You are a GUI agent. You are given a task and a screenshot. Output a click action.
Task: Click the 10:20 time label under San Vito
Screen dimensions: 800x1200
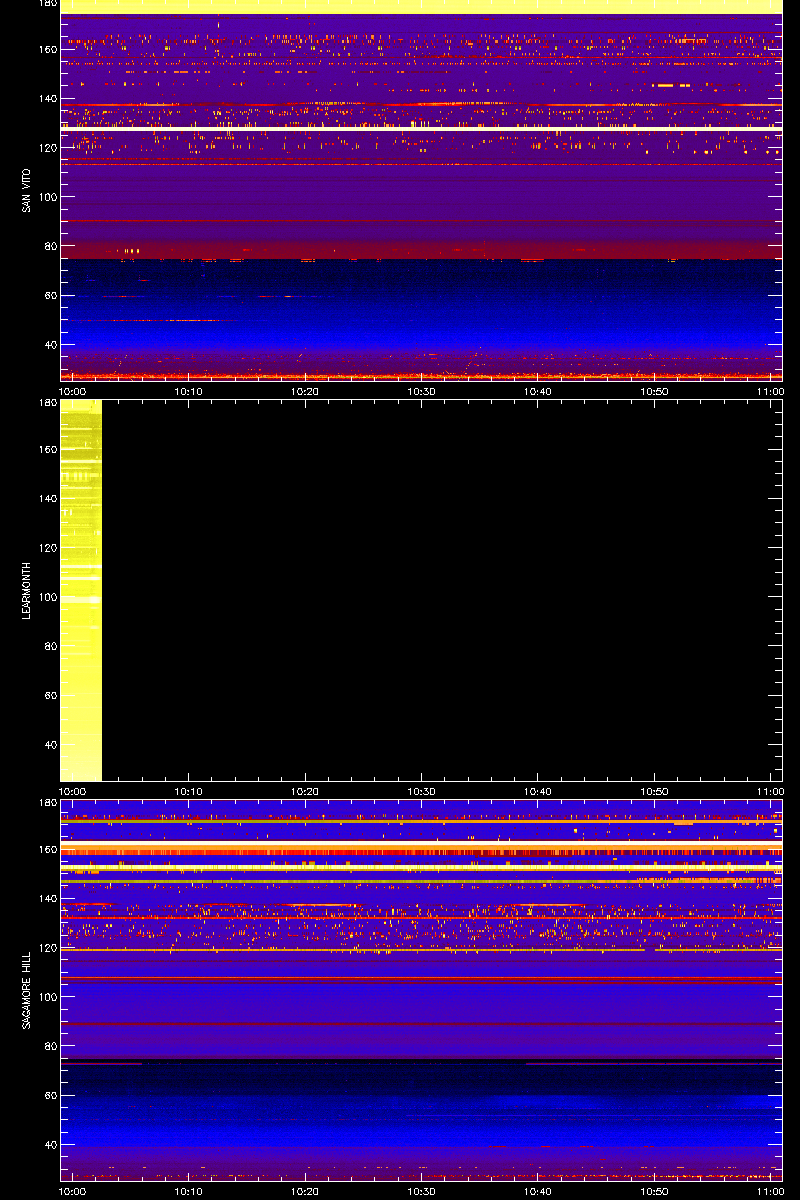[305, 391]
